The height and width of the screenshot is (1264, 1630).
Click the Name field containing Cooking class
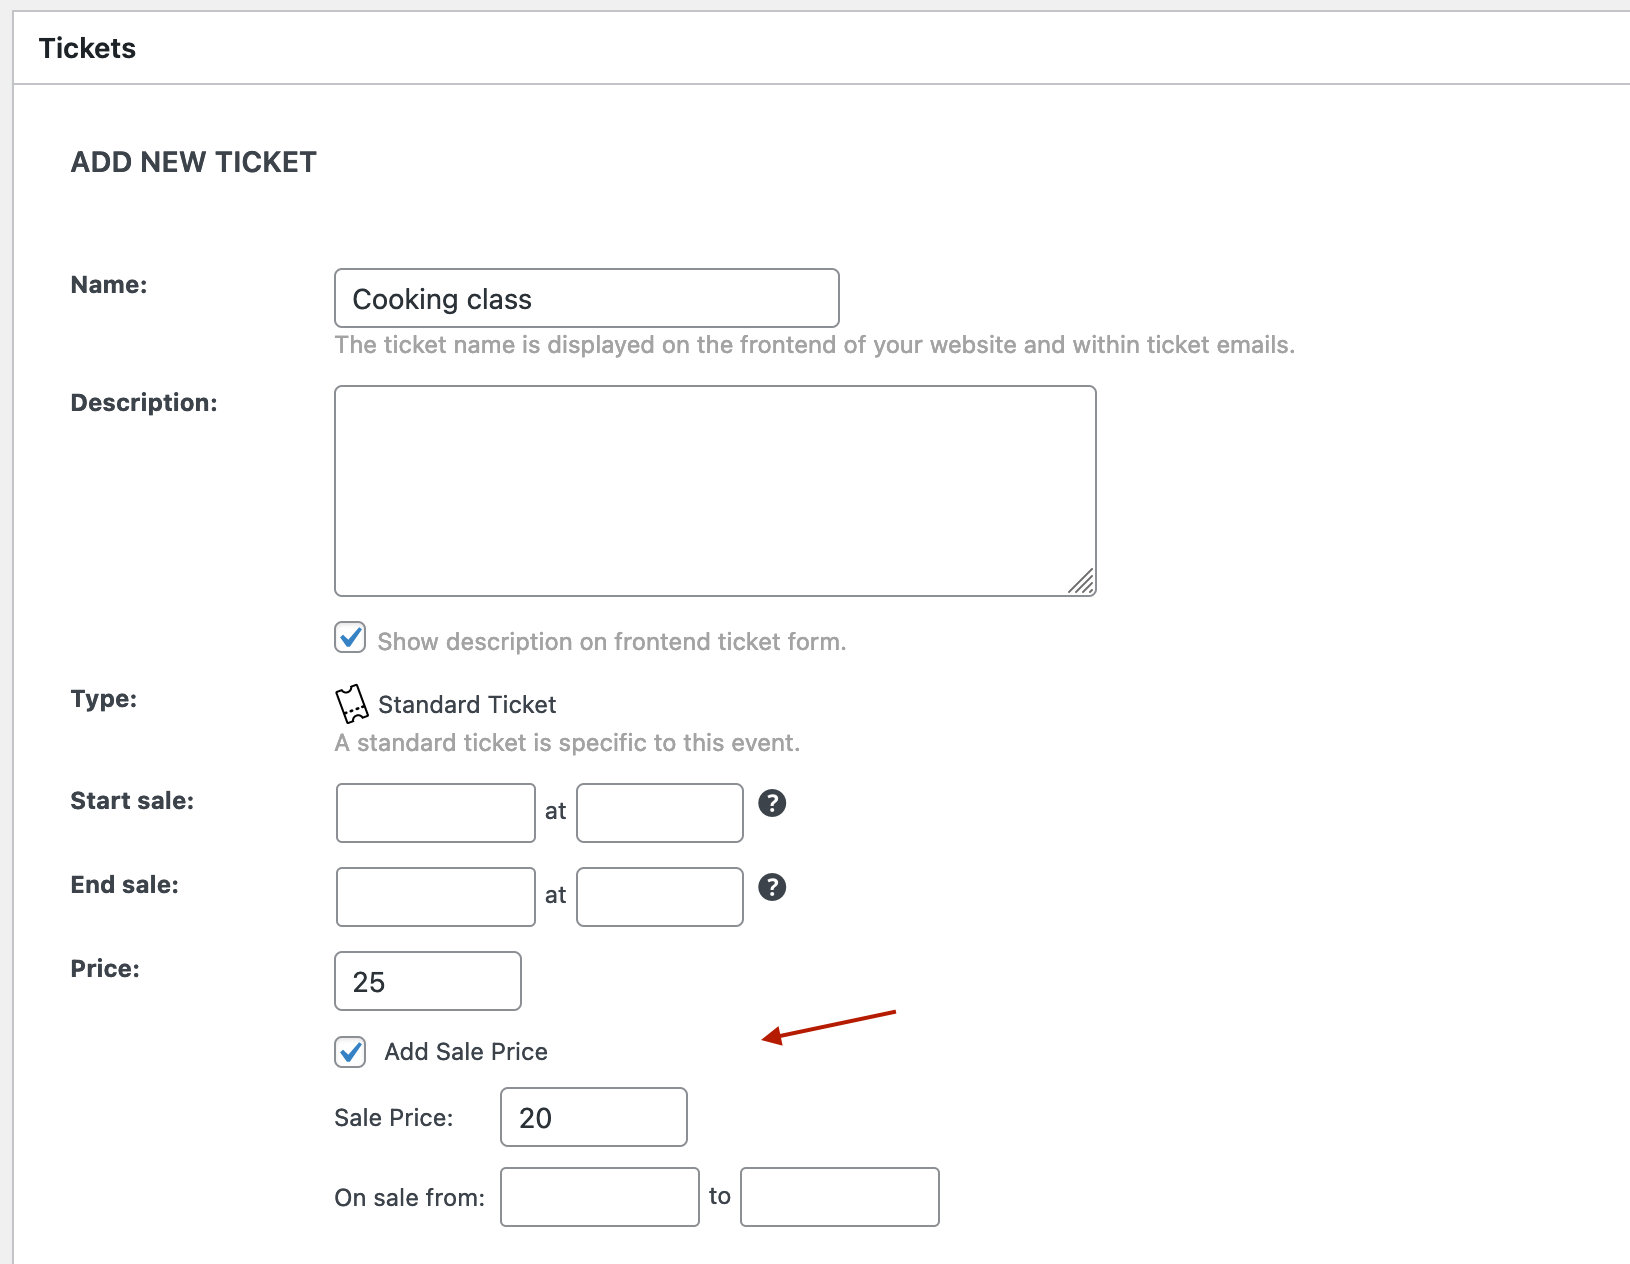tap(586, 298)
